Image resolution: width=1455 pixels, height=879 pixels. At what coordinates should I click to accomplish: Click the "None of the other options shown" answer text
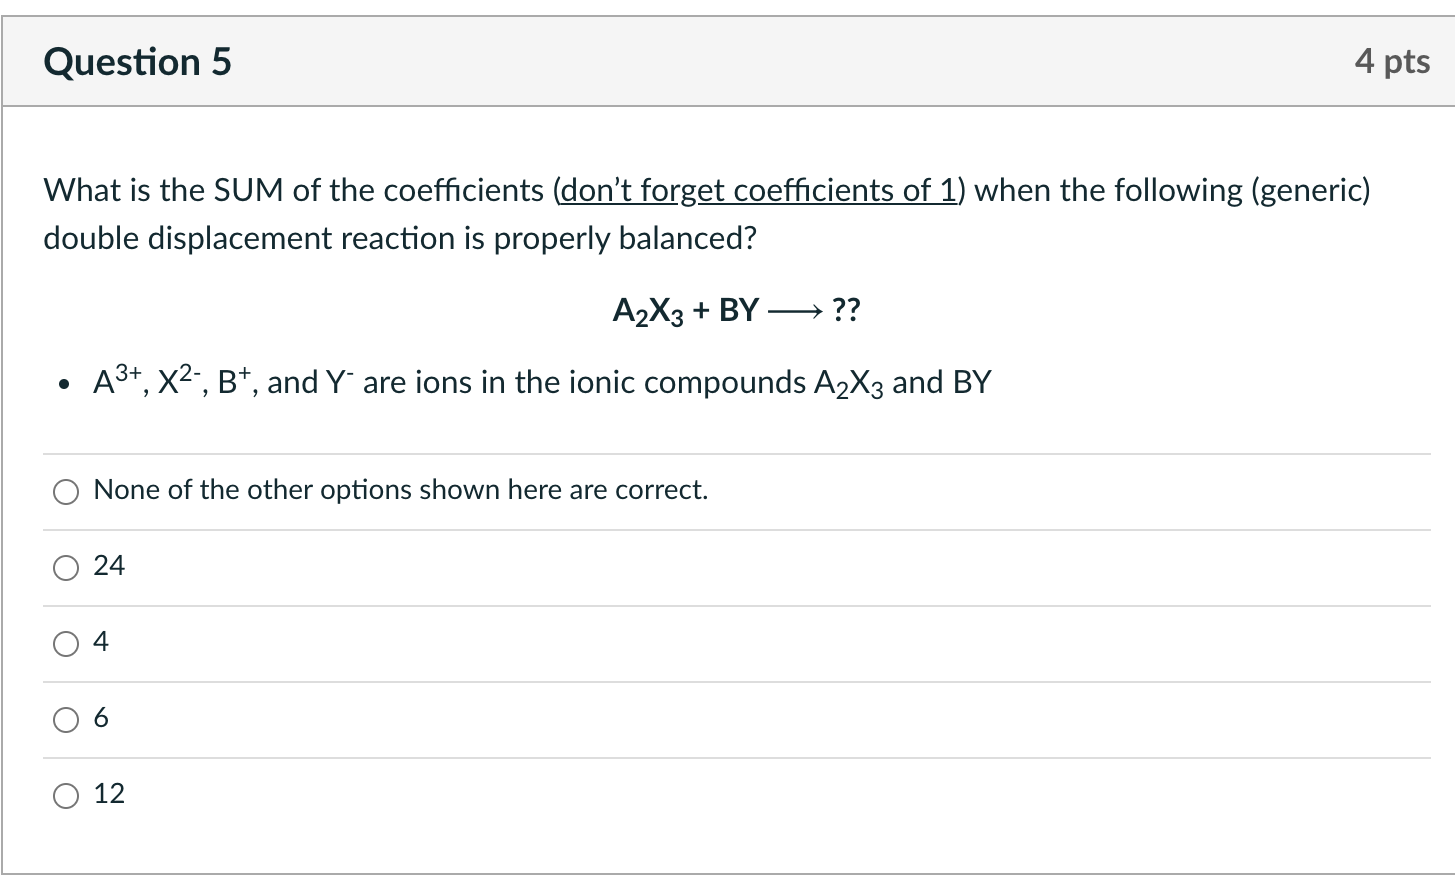400,490
